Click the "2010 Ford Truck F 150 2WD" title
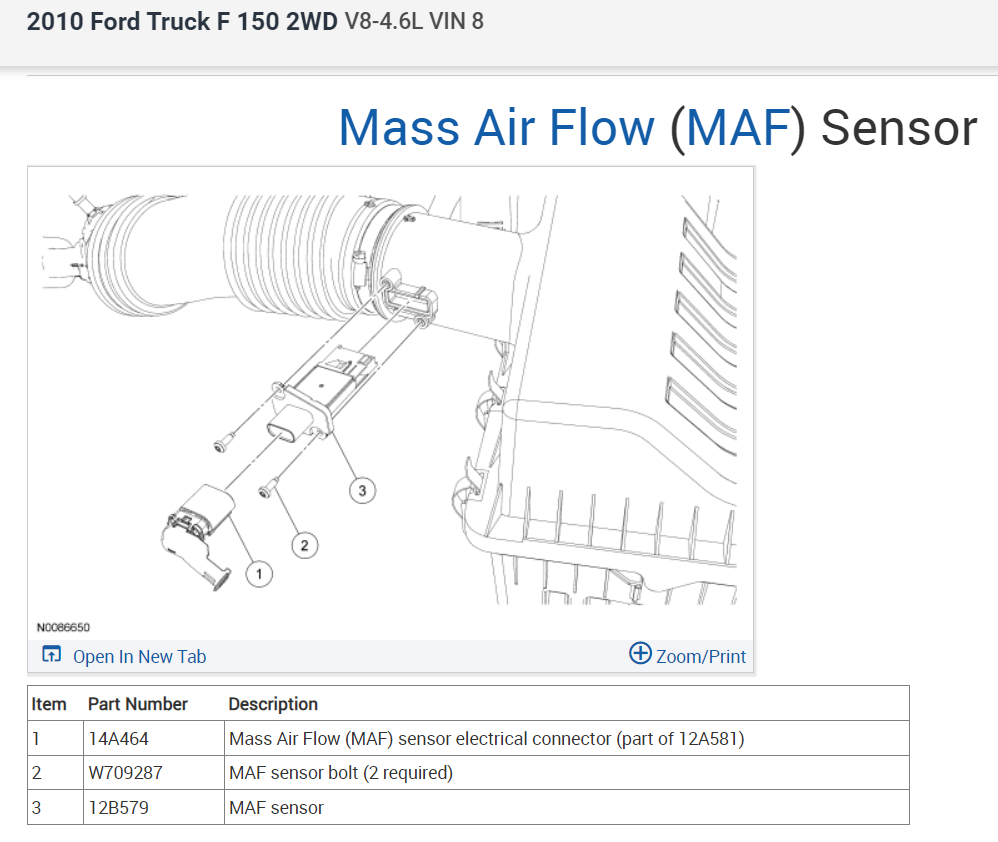 click(x=182, y=21)
